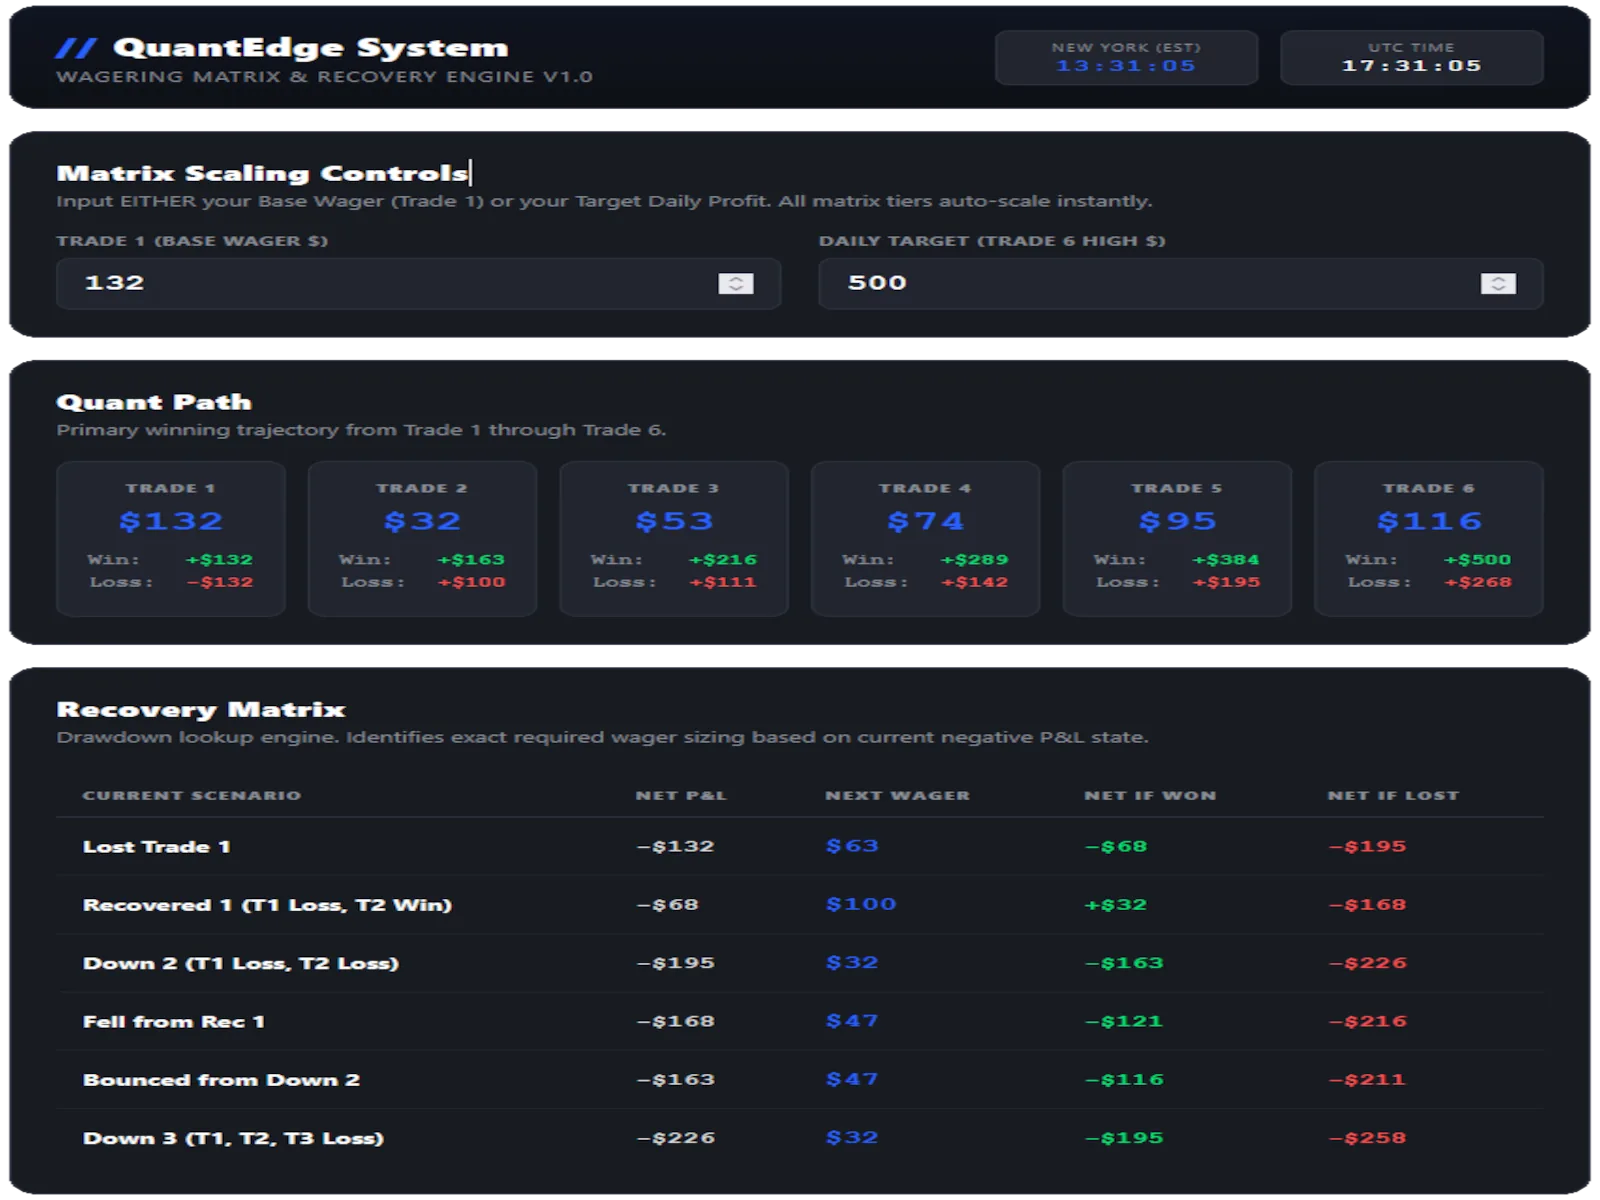This screenshot has height=1200, width=1600.
Task: Click the -$211 net if lost value
Action: [1367, 1080]
